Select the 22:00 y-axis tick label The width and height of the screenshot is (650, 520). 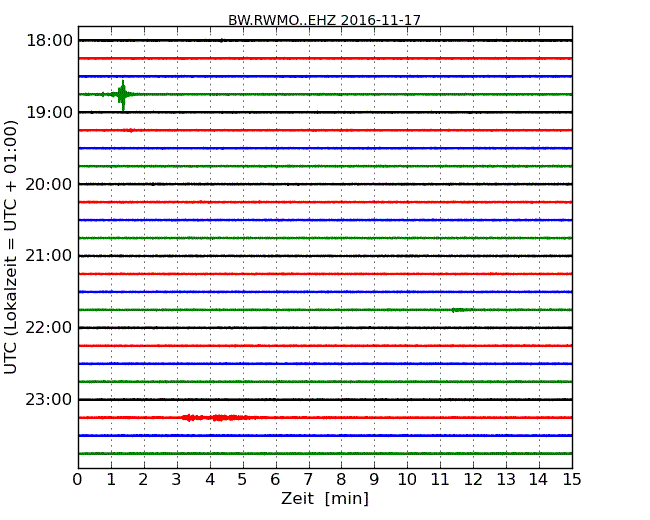point(49,328)
